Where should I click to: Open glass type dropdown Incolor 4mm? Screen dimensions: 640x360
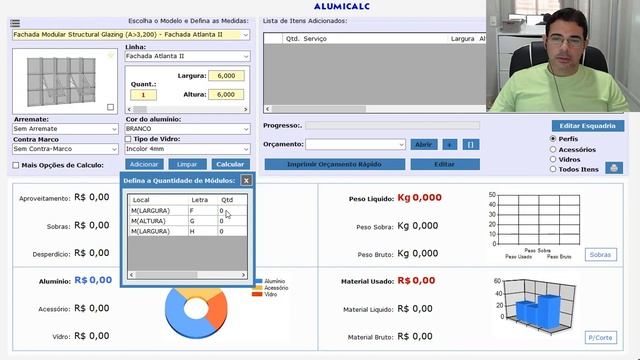187,149
